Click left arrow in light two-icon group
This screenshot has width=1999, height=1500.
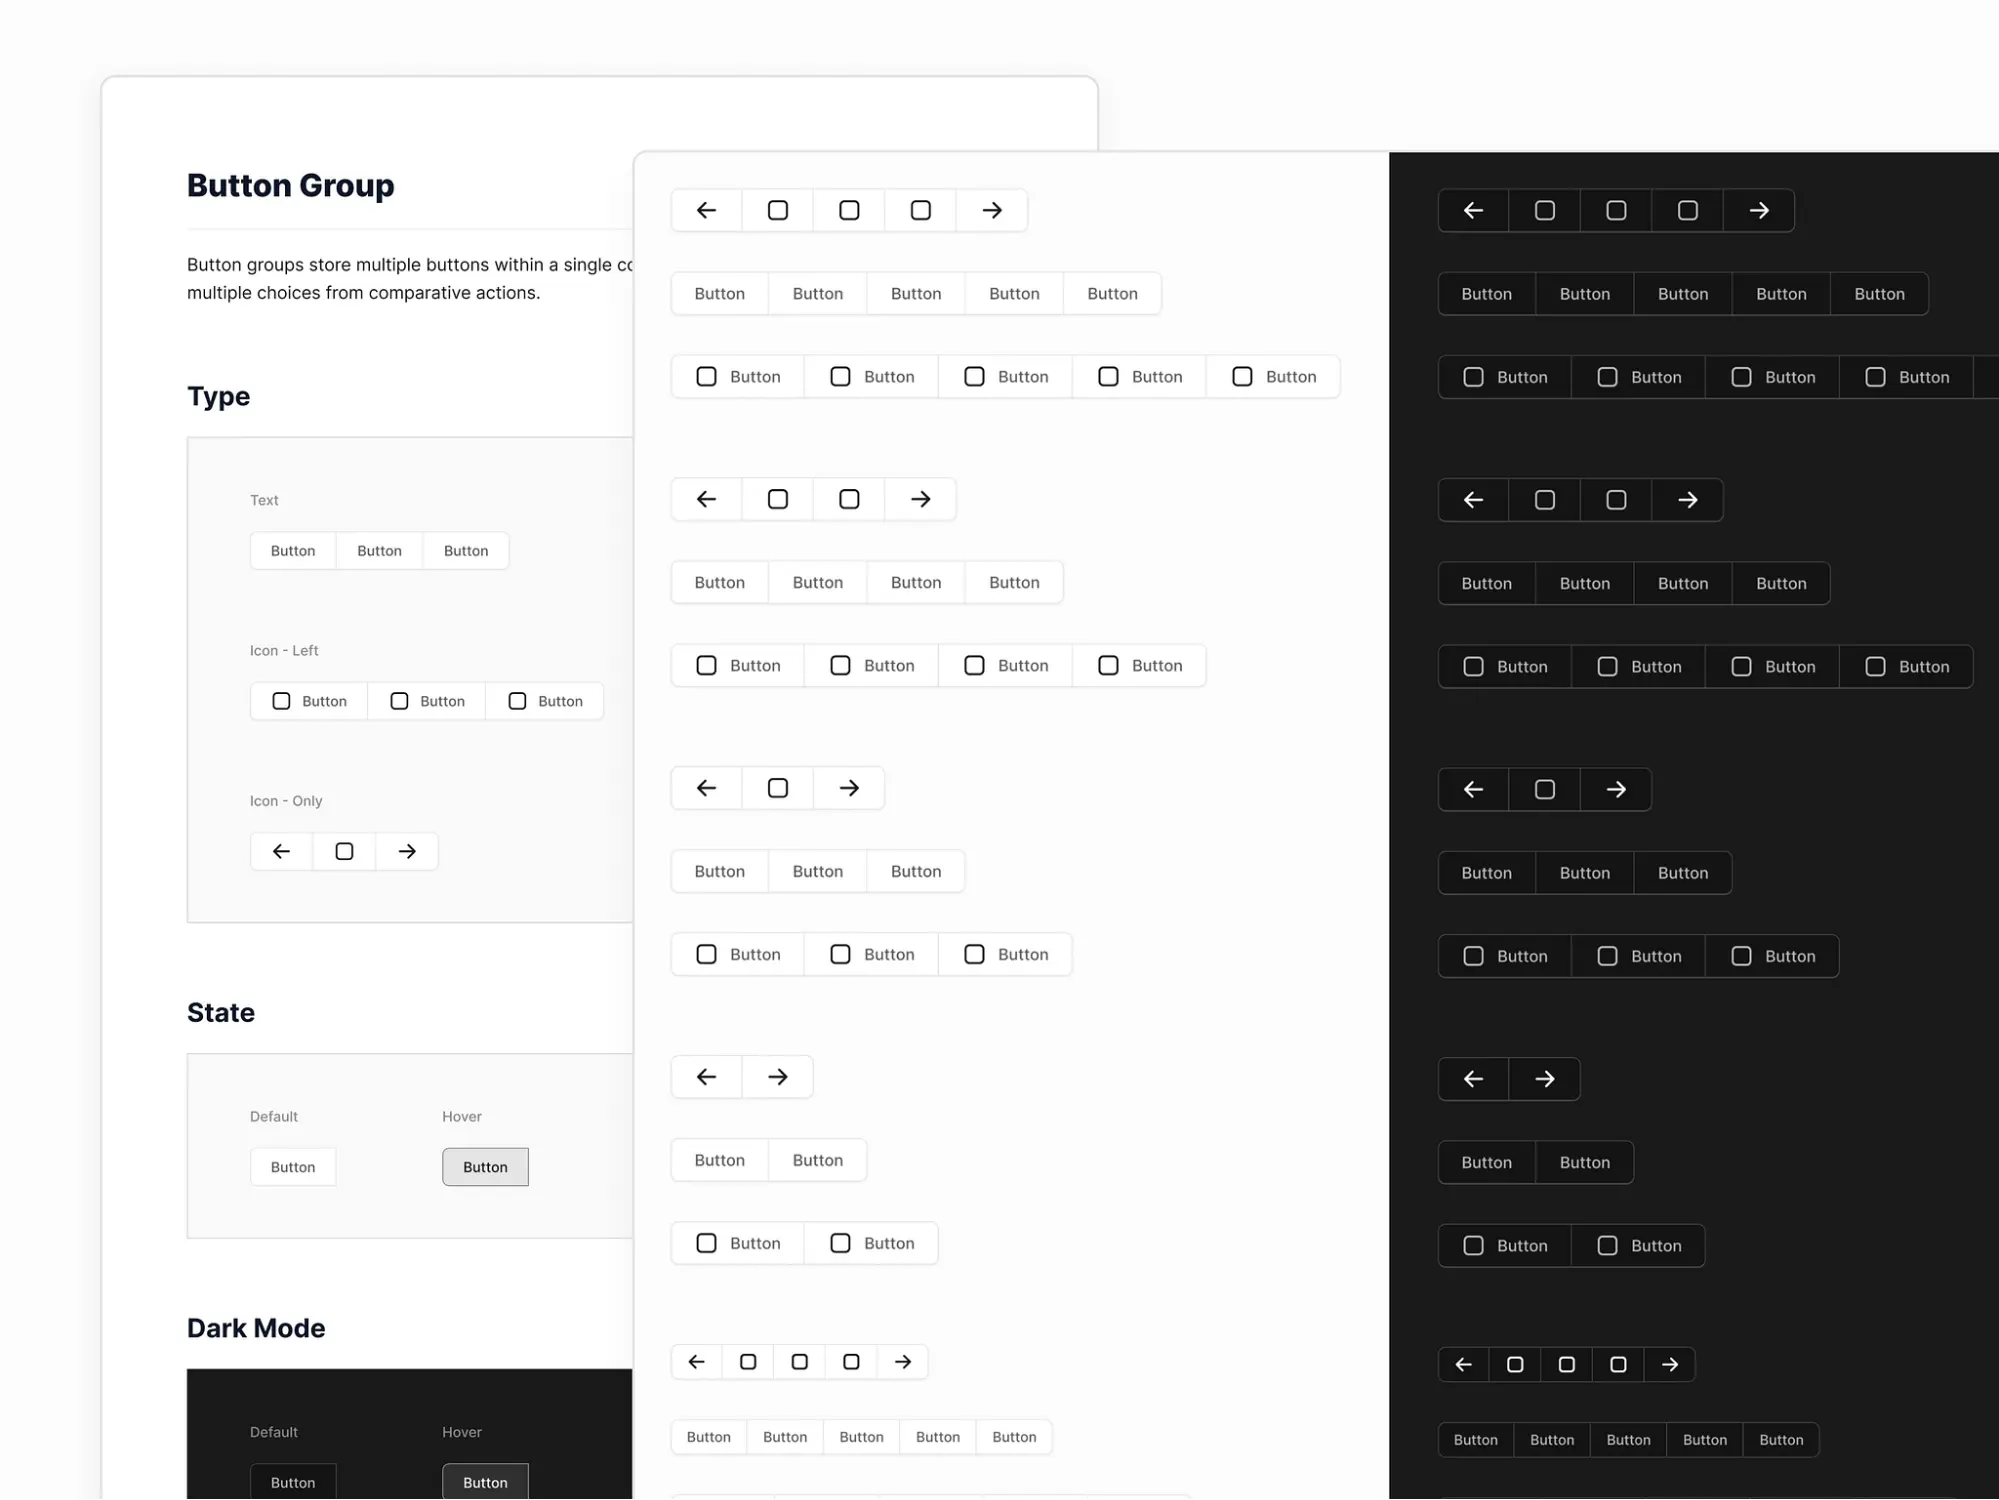pos(706,1077)
